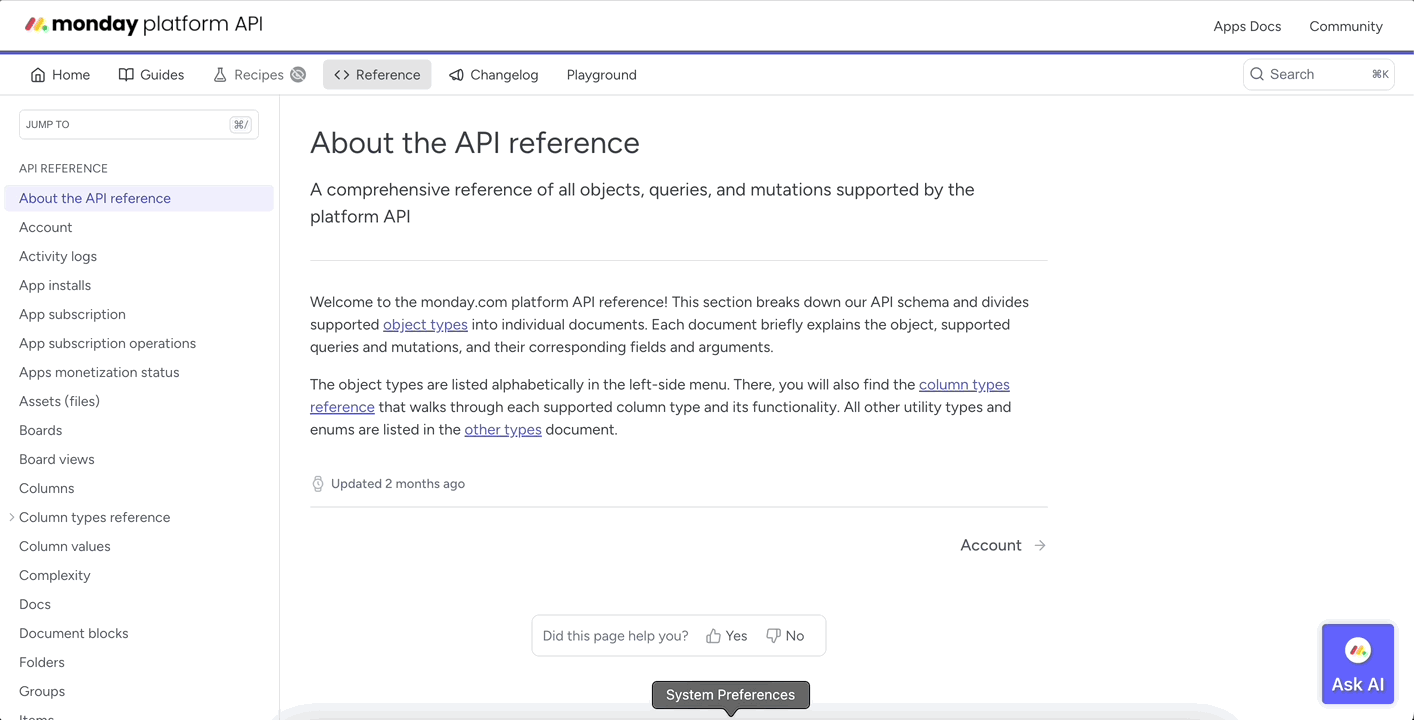Click the Guides book icon
This screenshot has height=720, width=1414.
(x=126, y=75)
